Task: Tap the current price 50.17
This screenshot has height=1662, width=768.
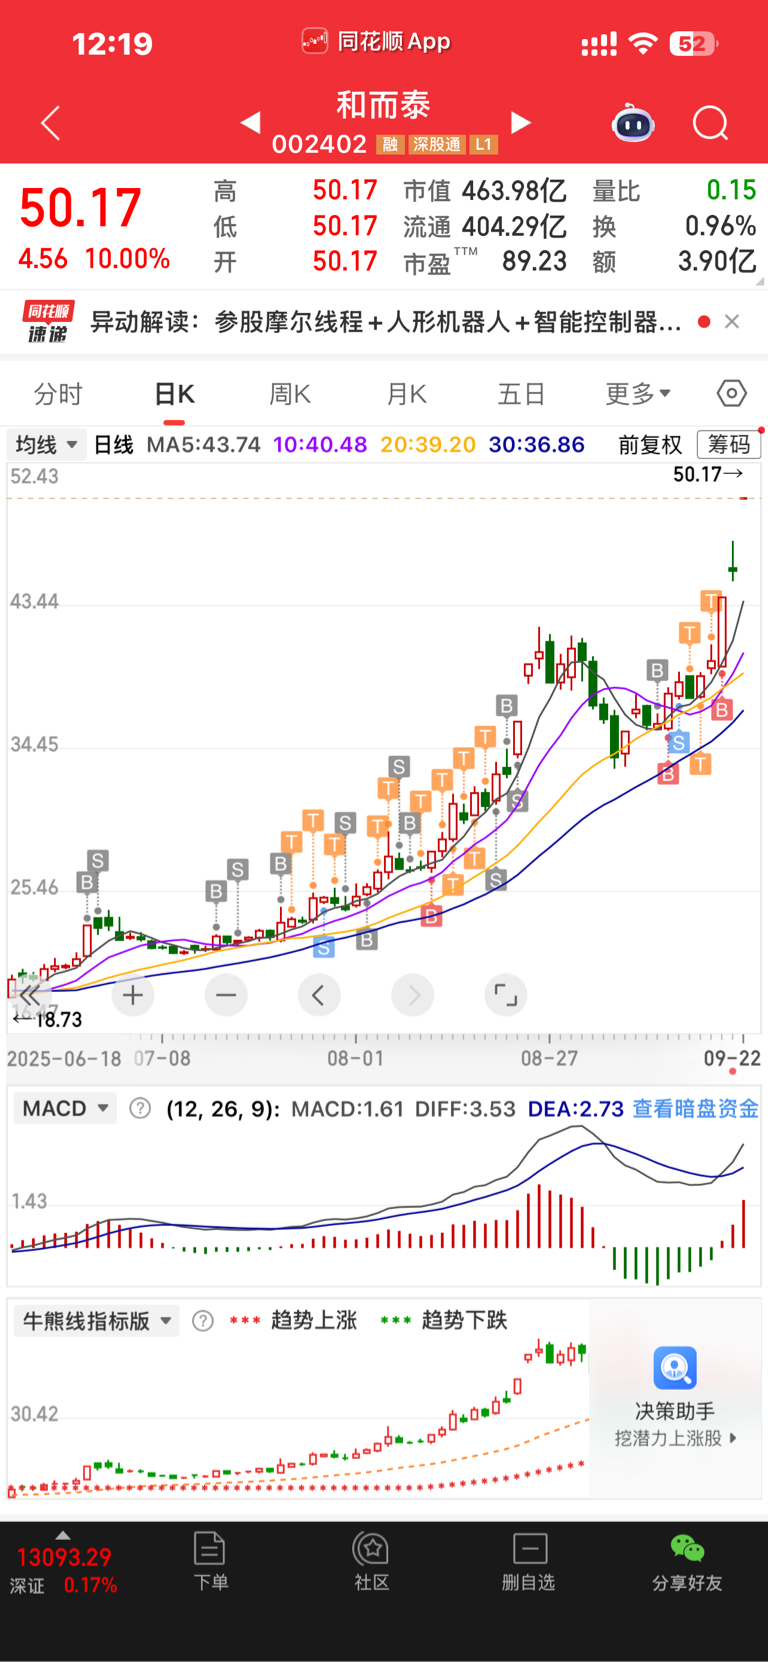Action: point(80,208)
